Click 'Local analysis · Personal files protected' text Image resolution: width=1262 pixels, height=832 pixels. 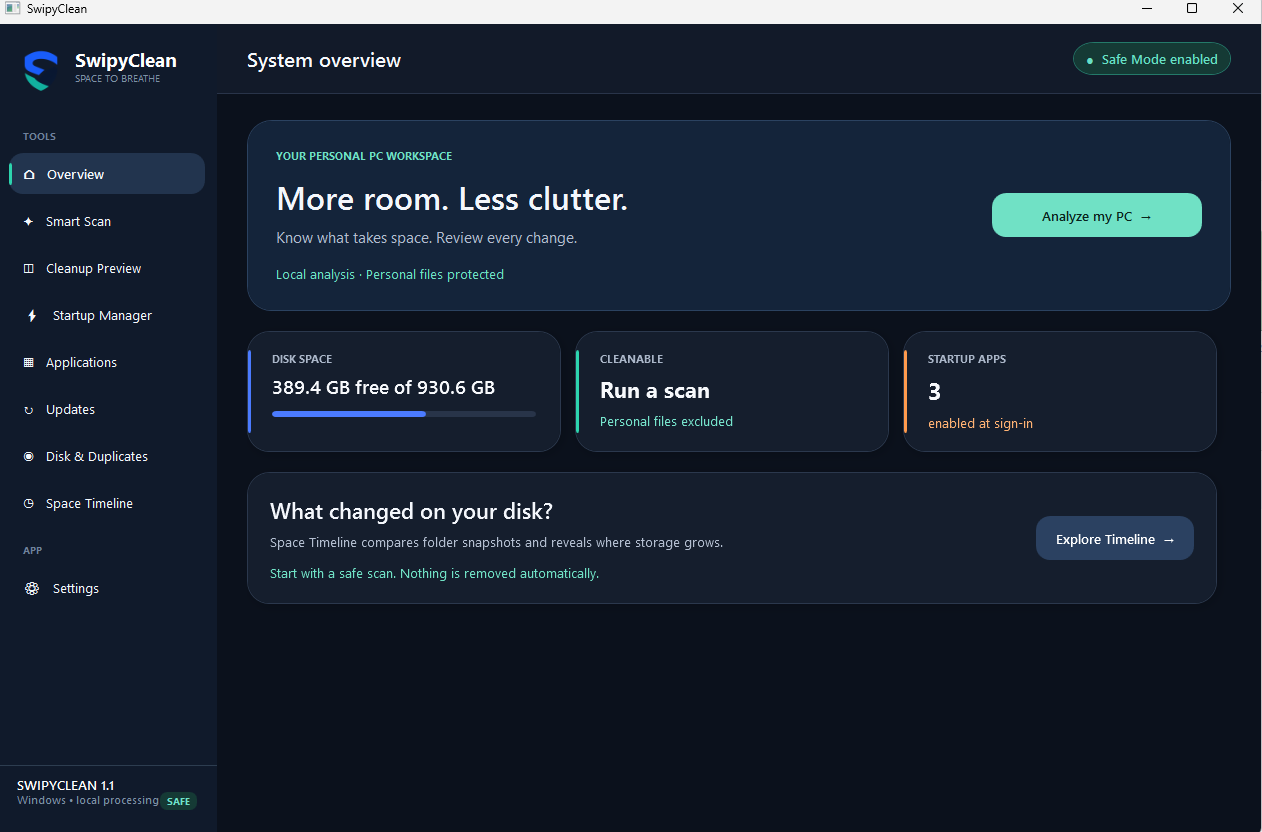(x=390, y=274)
